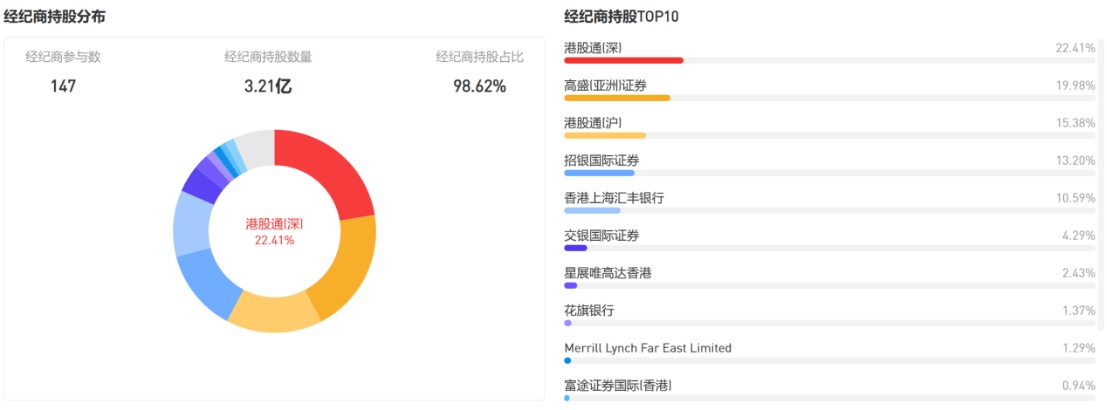Click the orange 19.98% holding bar
Image resolution: width=1107 pixels, height=410 pixels.
tap(617, 98)
